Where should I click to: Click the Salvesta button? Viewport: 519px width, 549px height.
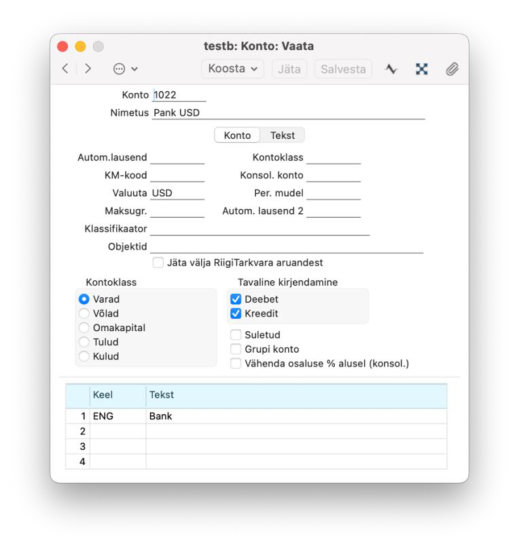tap(343, 69)
